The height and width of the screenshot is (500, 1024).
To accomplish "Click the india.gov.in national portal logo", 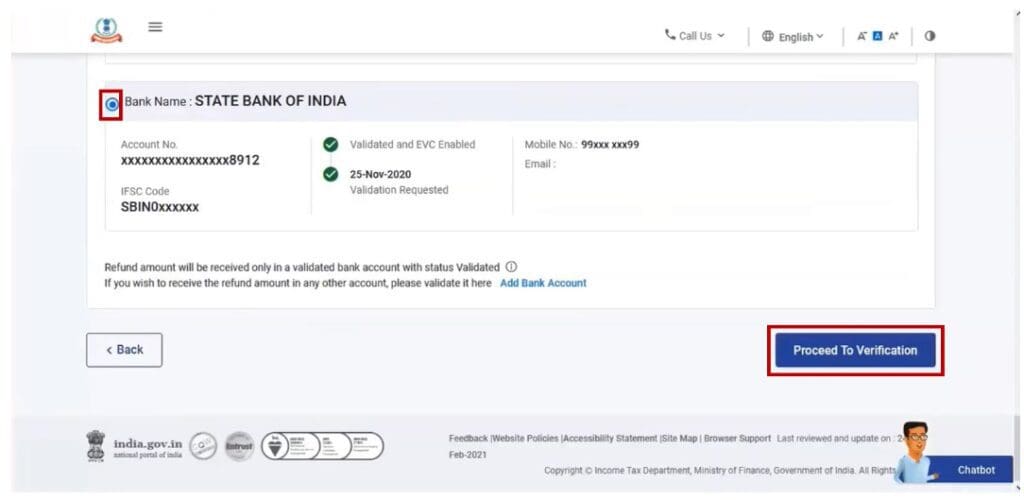I will [135, 446].
